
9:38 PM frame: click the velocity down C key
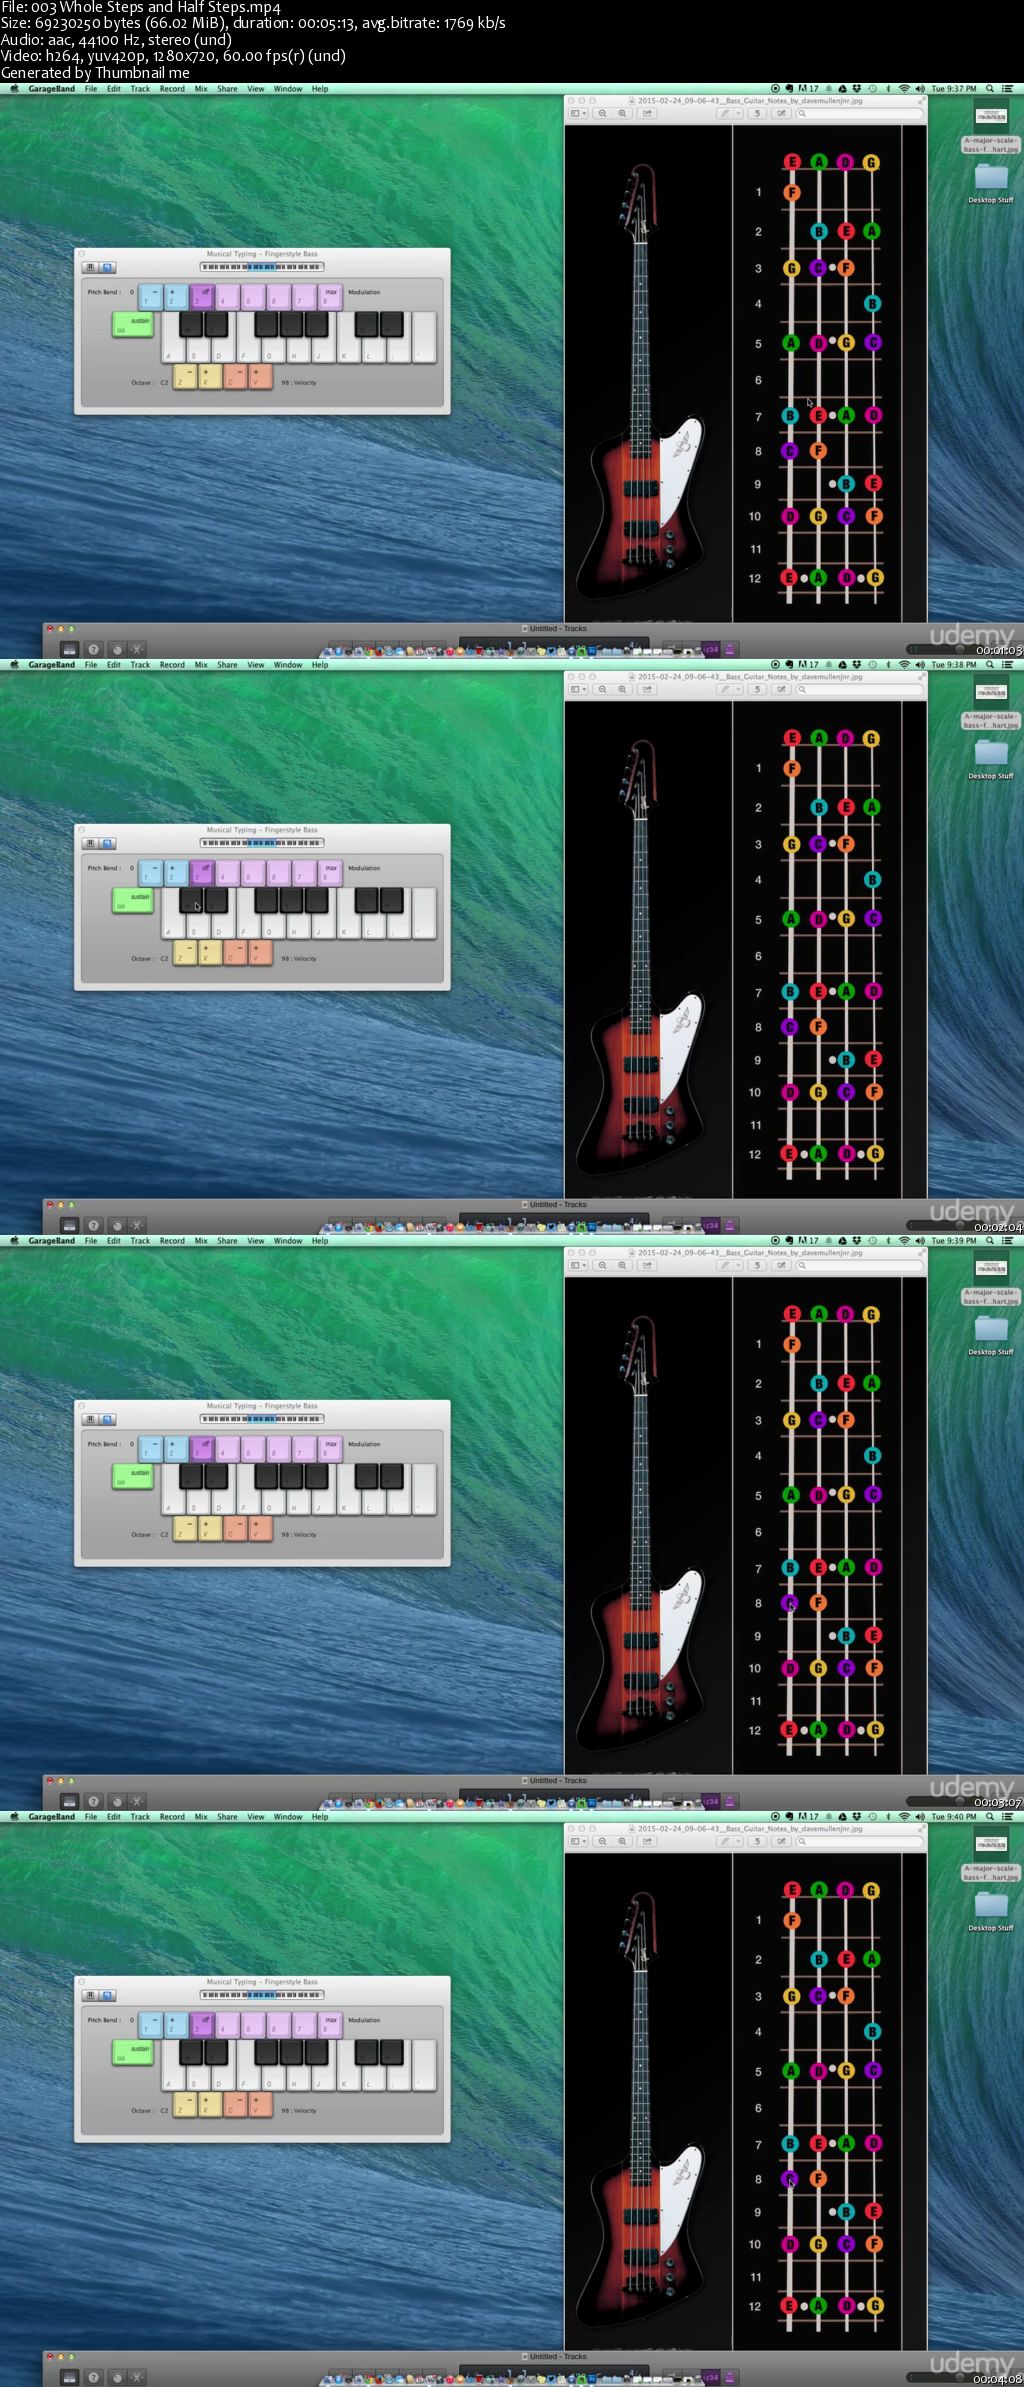click(235, 953)
